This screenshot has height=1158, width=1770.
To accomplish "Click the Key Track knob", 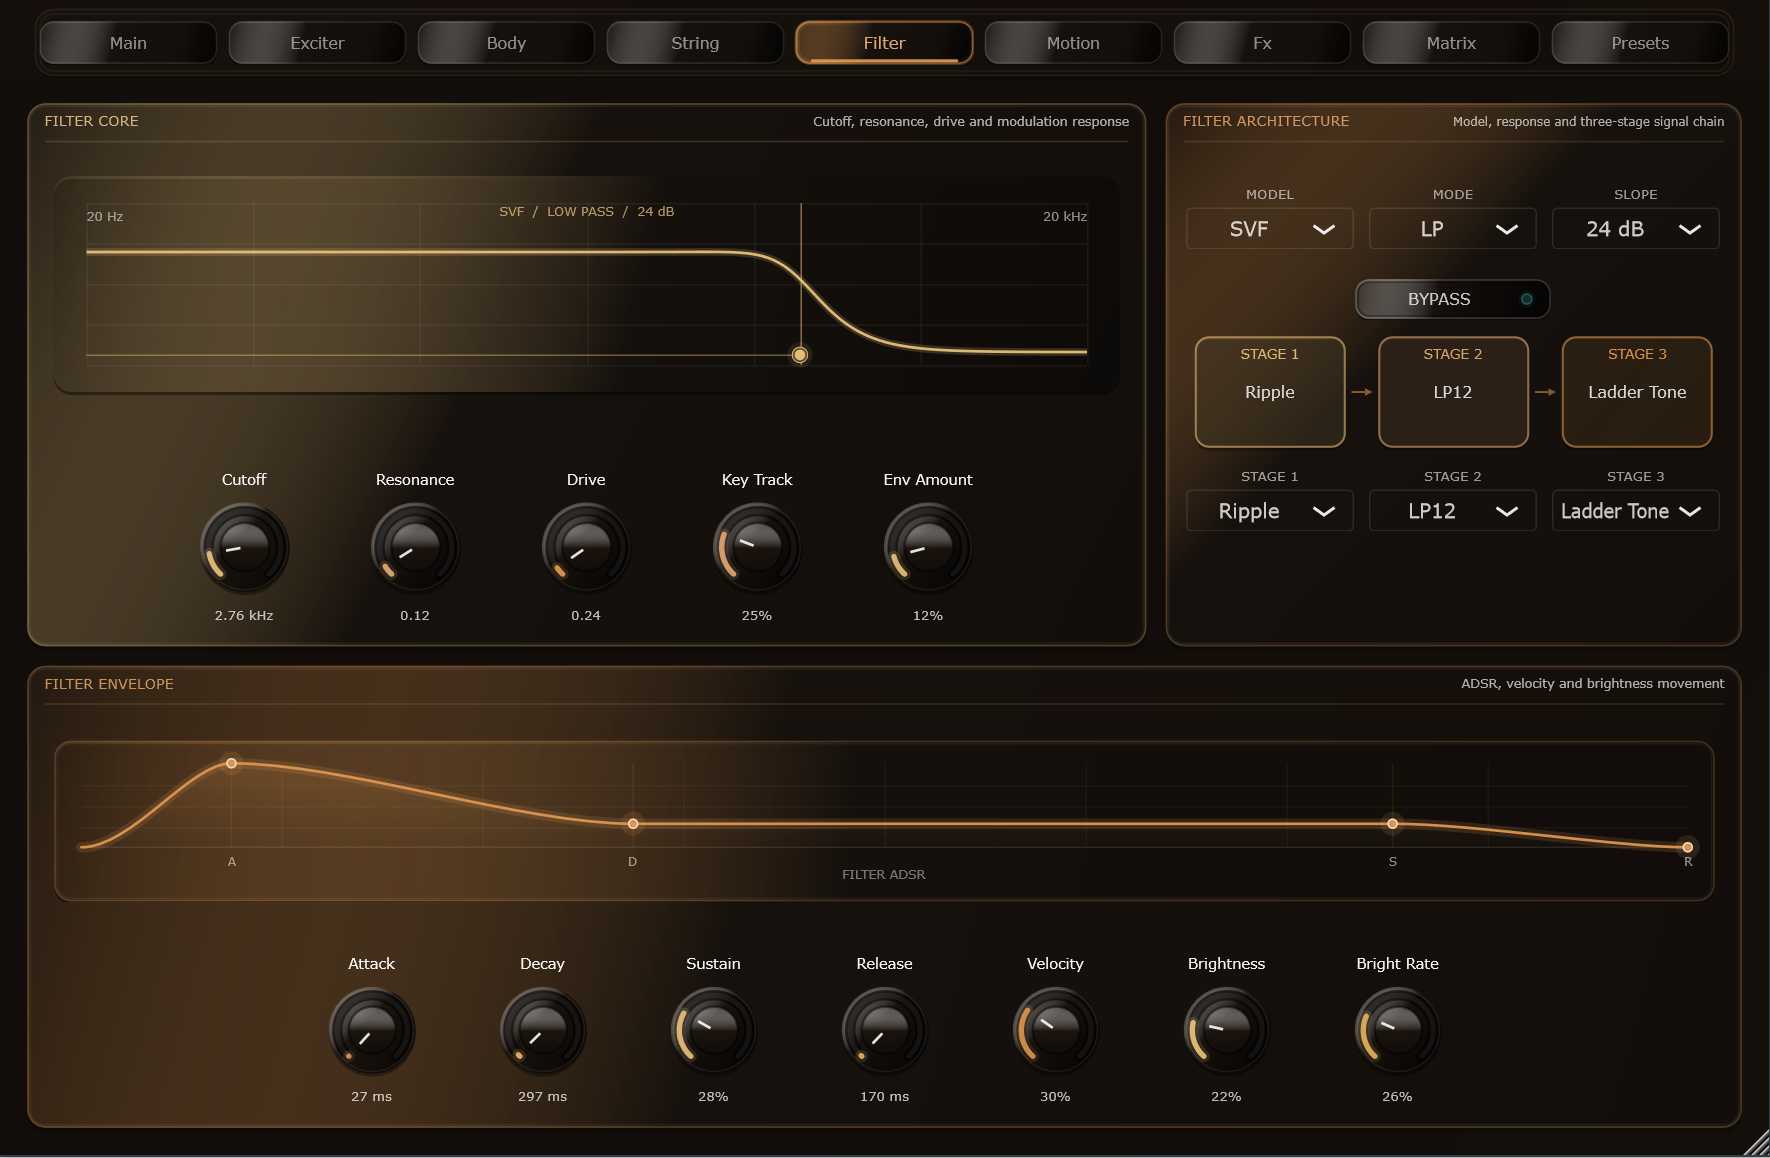I will tap(757, 547).
